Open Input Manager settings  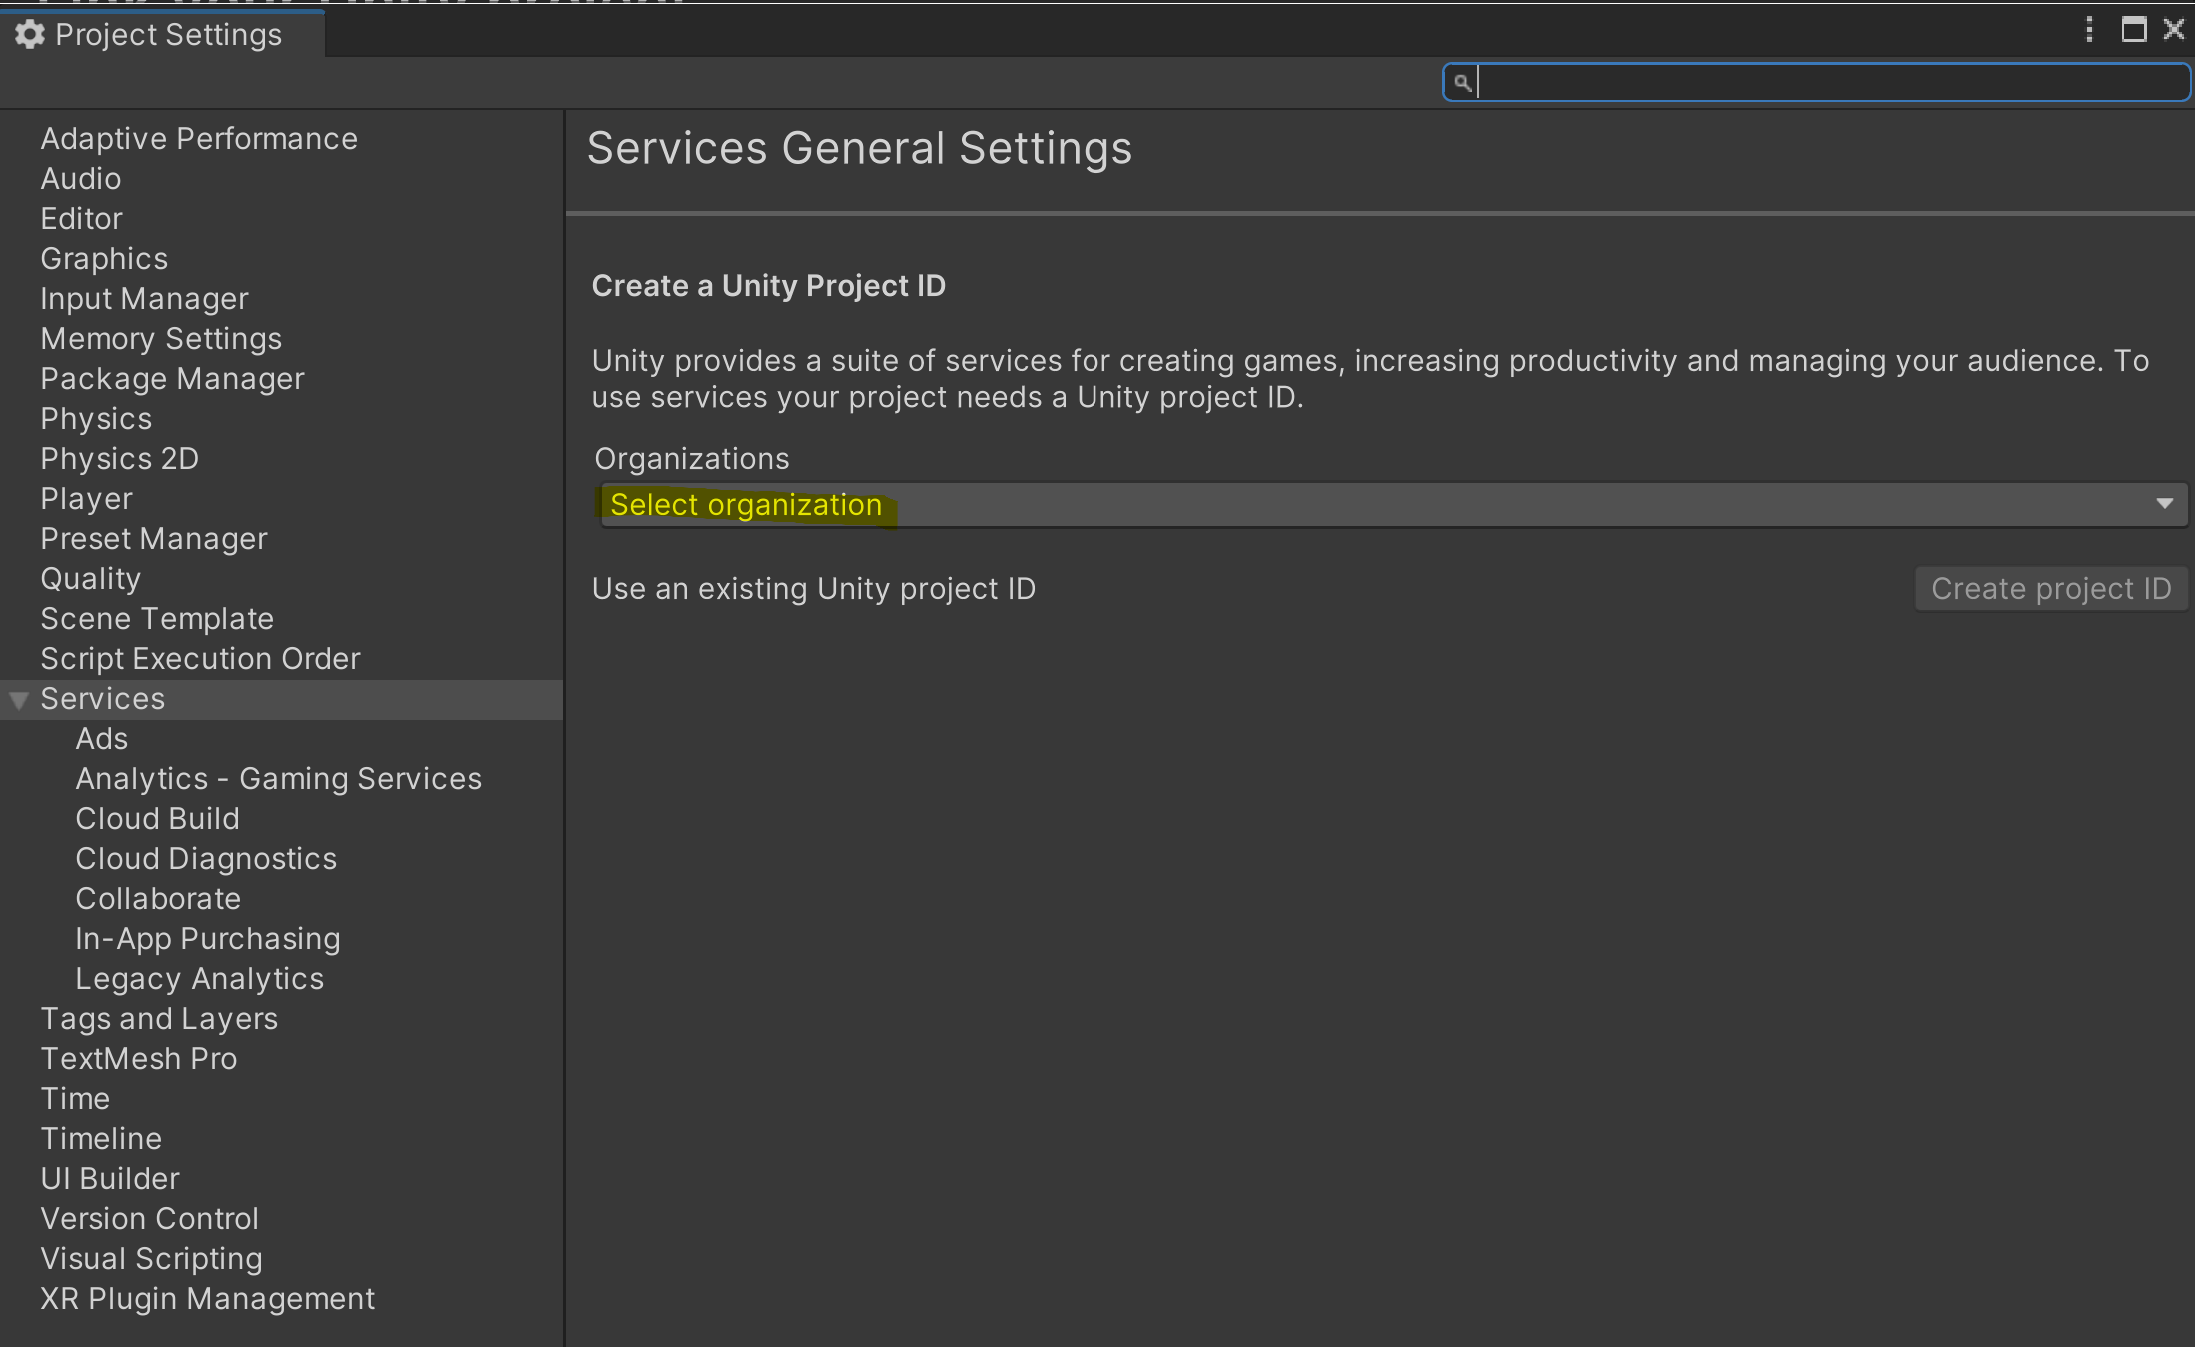click(x=144, y=299)
